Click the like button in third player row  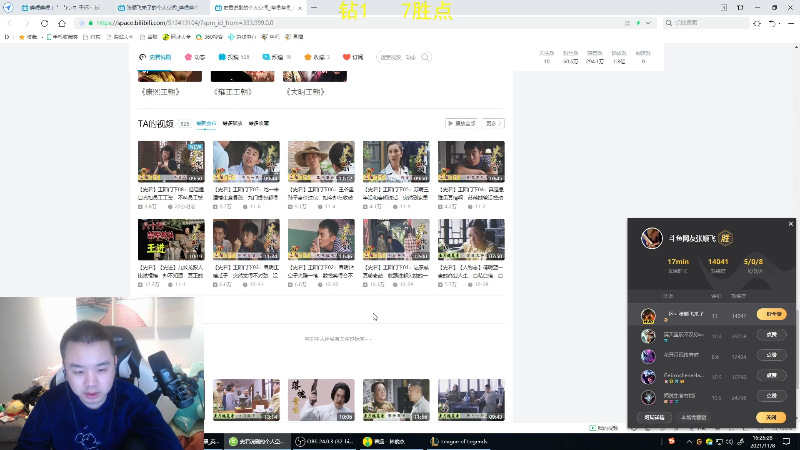point(771,355)
